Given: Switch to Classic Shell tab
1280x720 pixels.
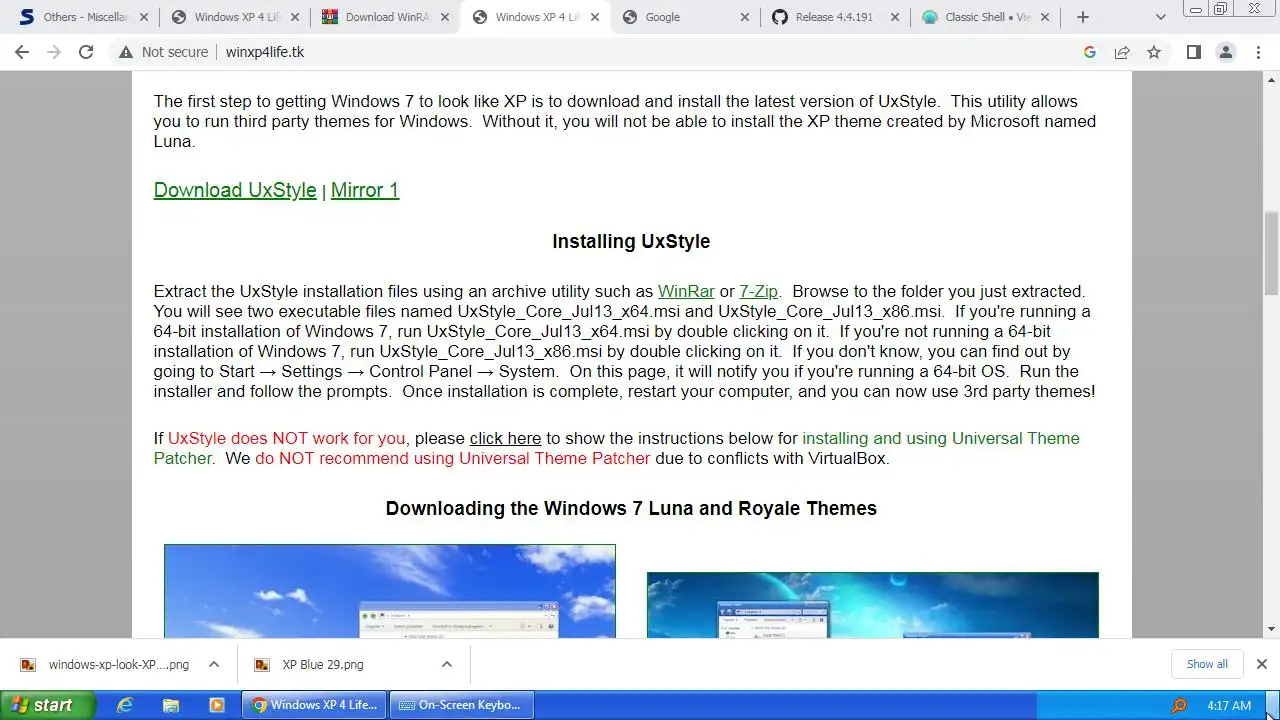Looking at the screenshot, I should (986, 17).
